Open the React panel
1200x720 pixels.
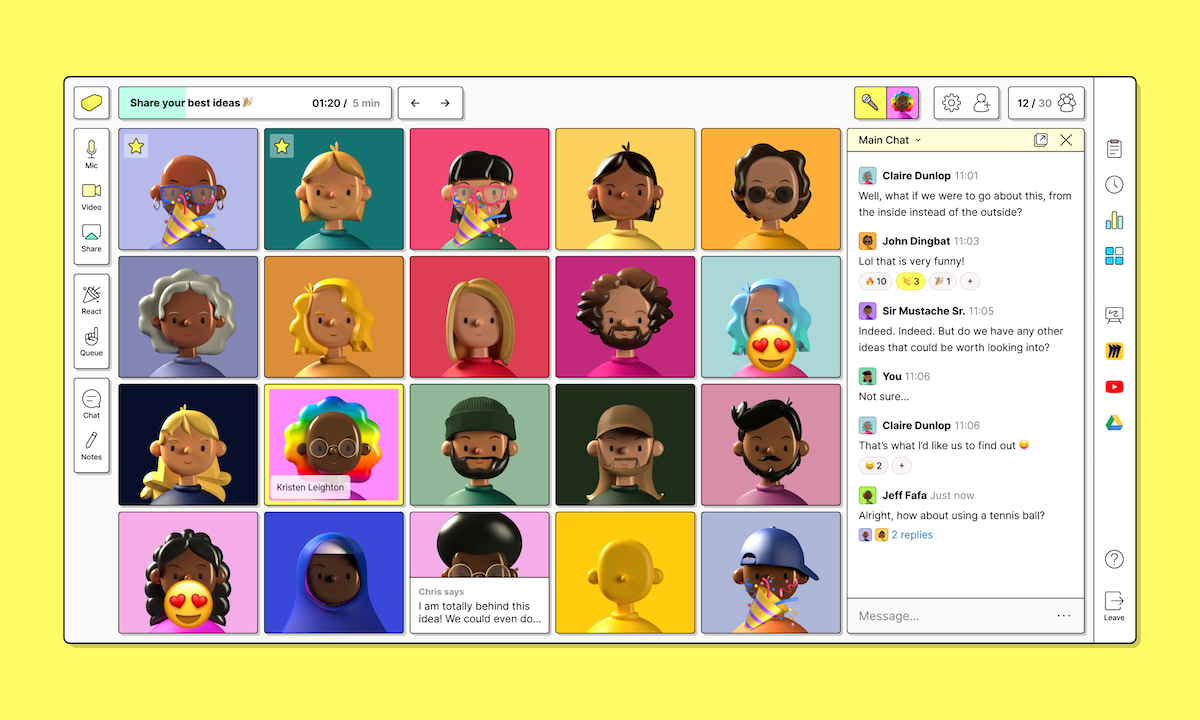pos(91,301)
